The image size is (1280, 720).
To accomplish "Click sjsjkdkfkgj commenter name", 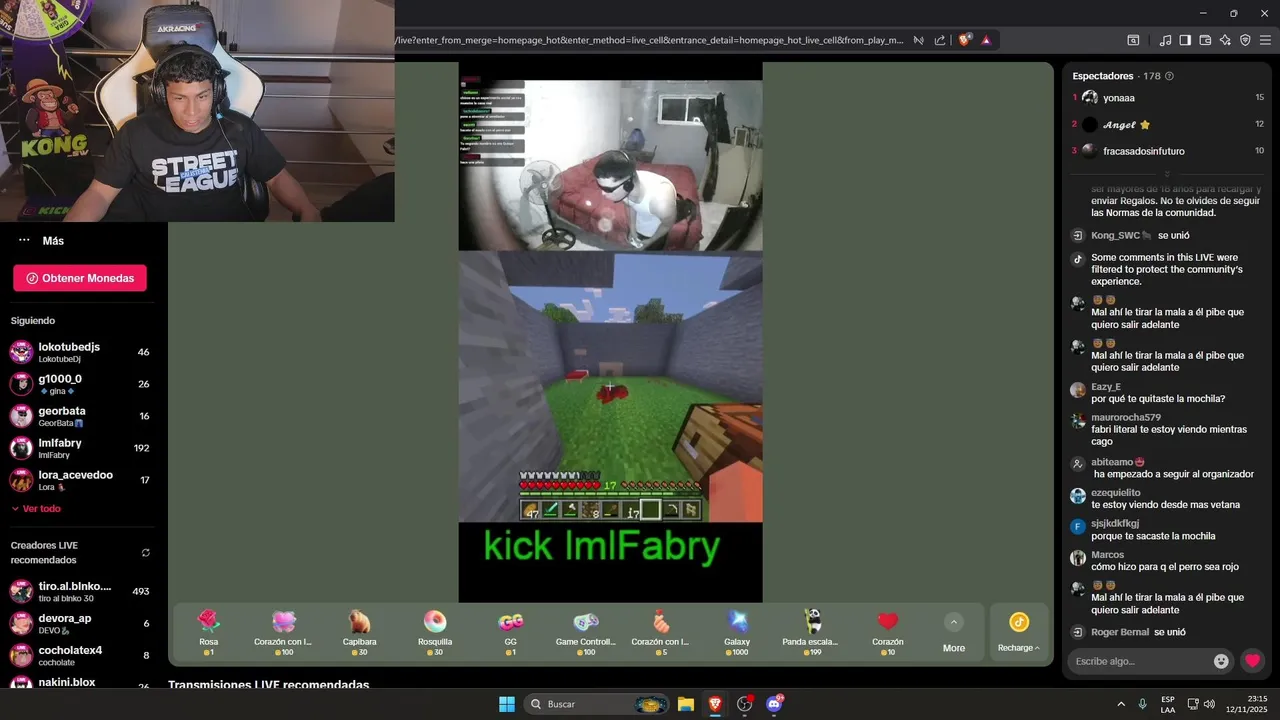I will pyautogui.click(x=1115, y=523).
